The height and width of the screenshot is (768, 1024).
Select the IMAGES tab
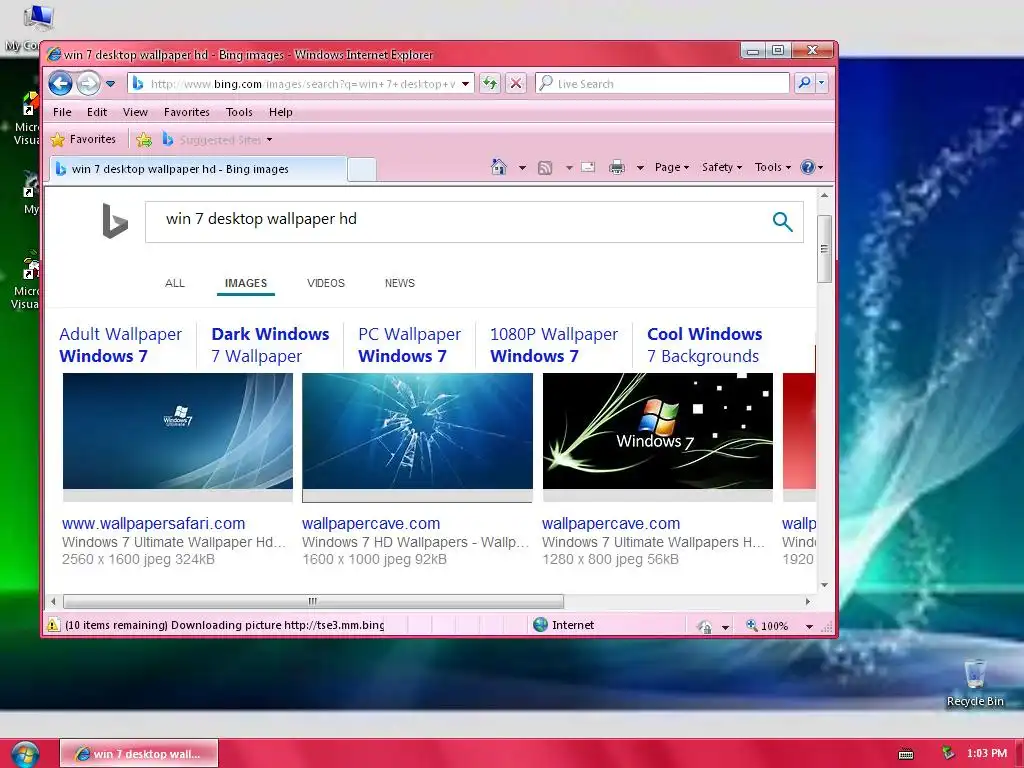pyautogui.click(x=246, y=283)
